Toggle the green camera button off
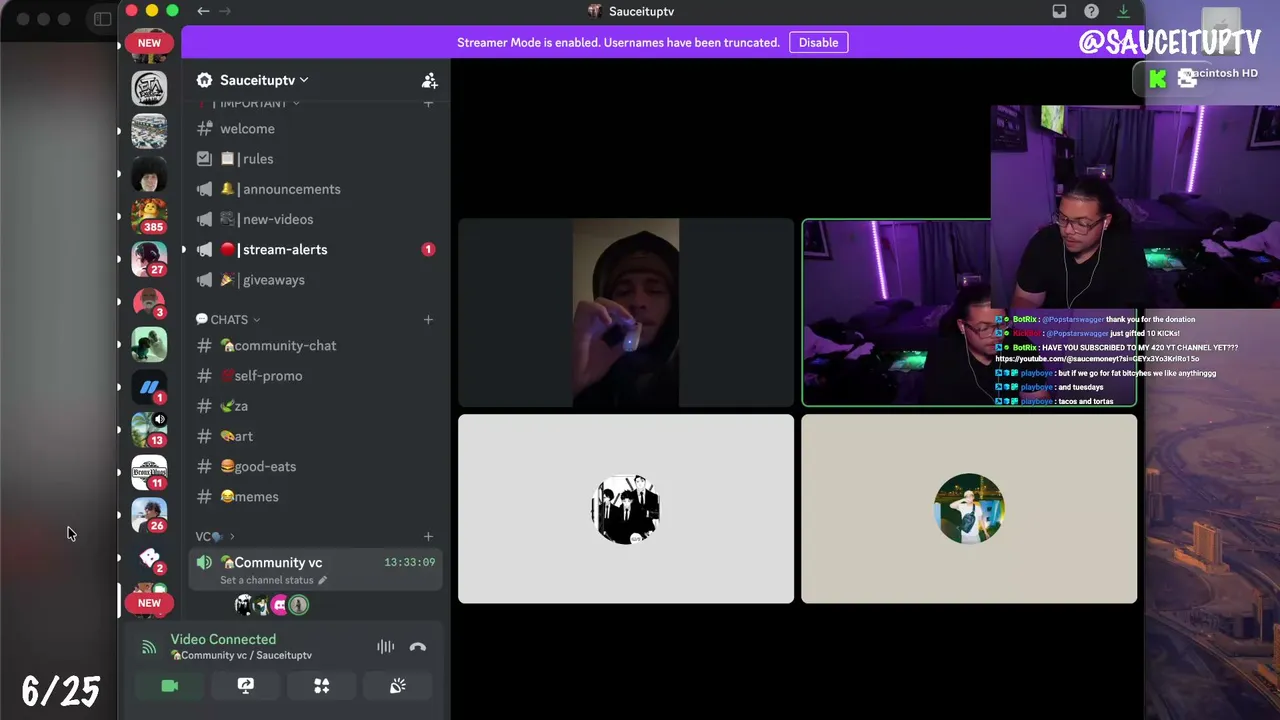Image resolution: width=1280 pixels, height=720 pixels. (170, 685)
